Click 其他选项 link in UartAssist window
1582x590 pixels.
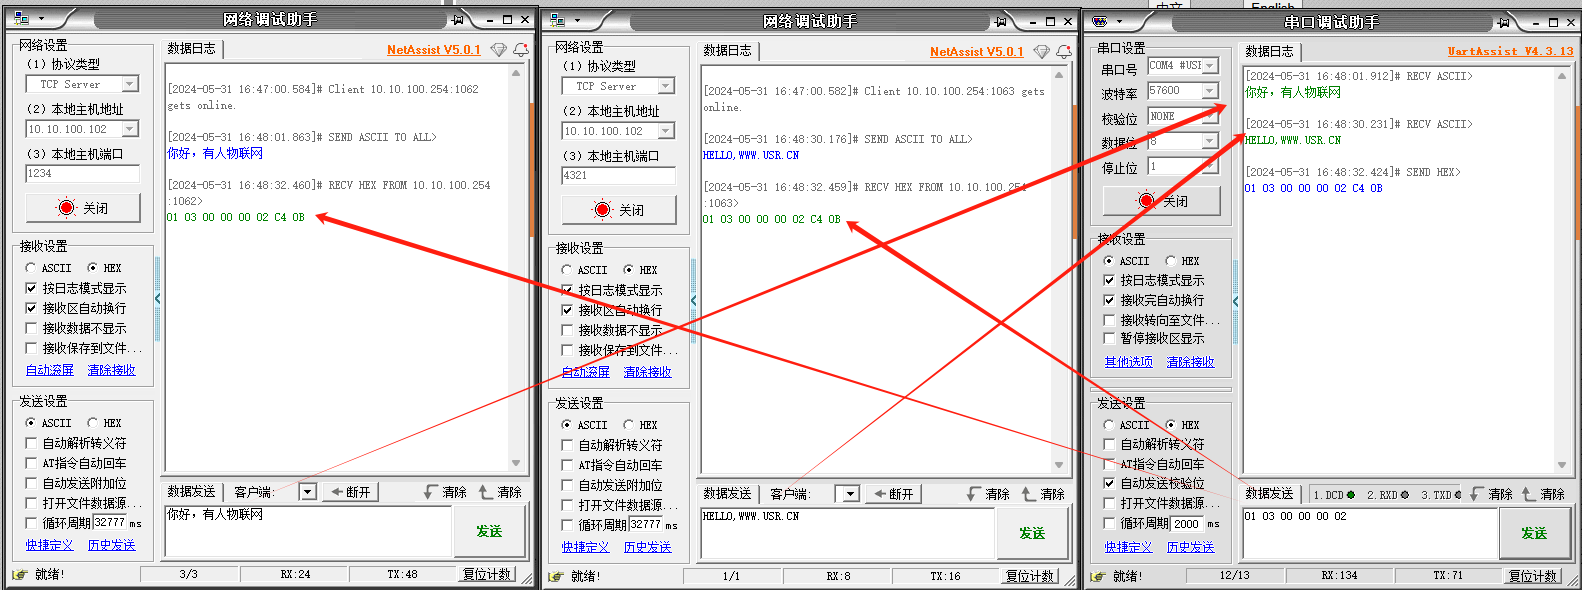tap(1128, 362)
